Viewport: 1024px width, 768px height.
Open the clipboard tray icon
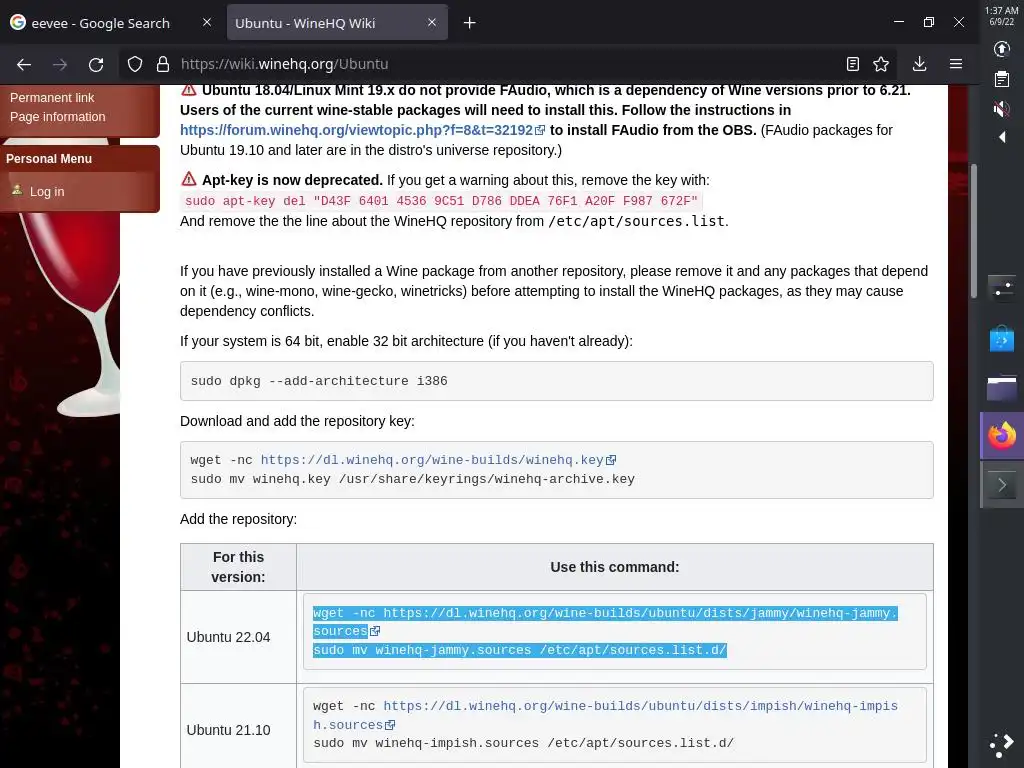pos(1002,79)
